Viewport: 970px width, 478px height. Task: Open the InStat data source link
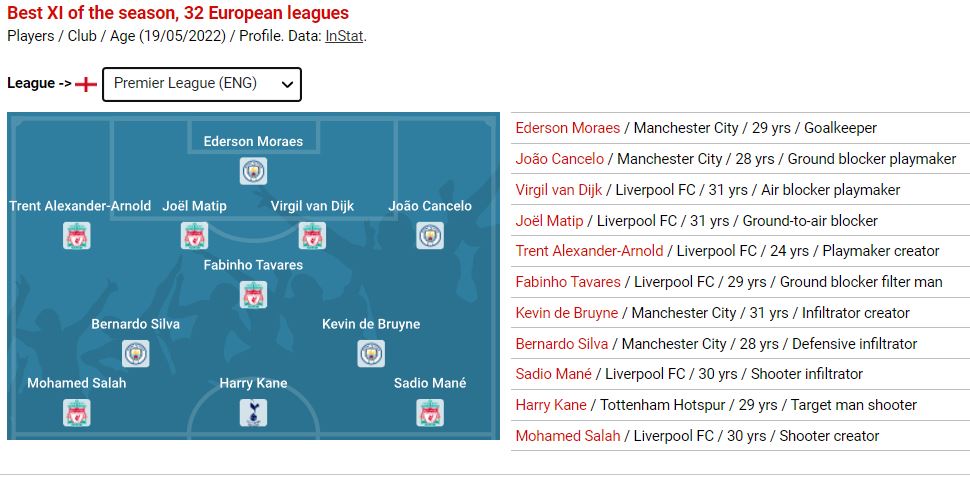coord(344,36)
